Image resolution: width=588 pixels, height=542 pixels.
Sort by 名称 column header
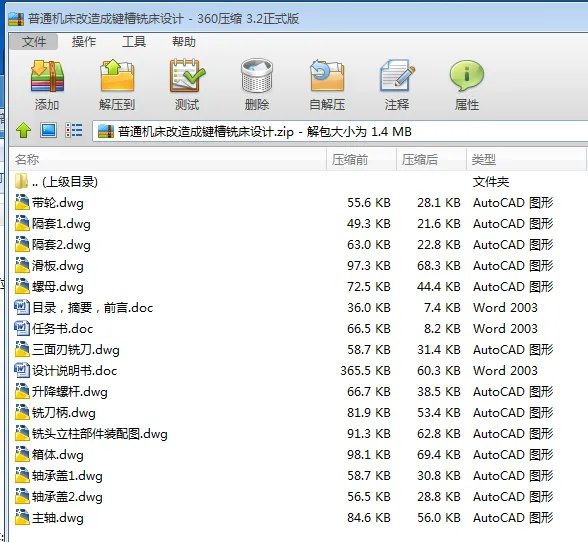pyautogui.click(x=167, y=159)
